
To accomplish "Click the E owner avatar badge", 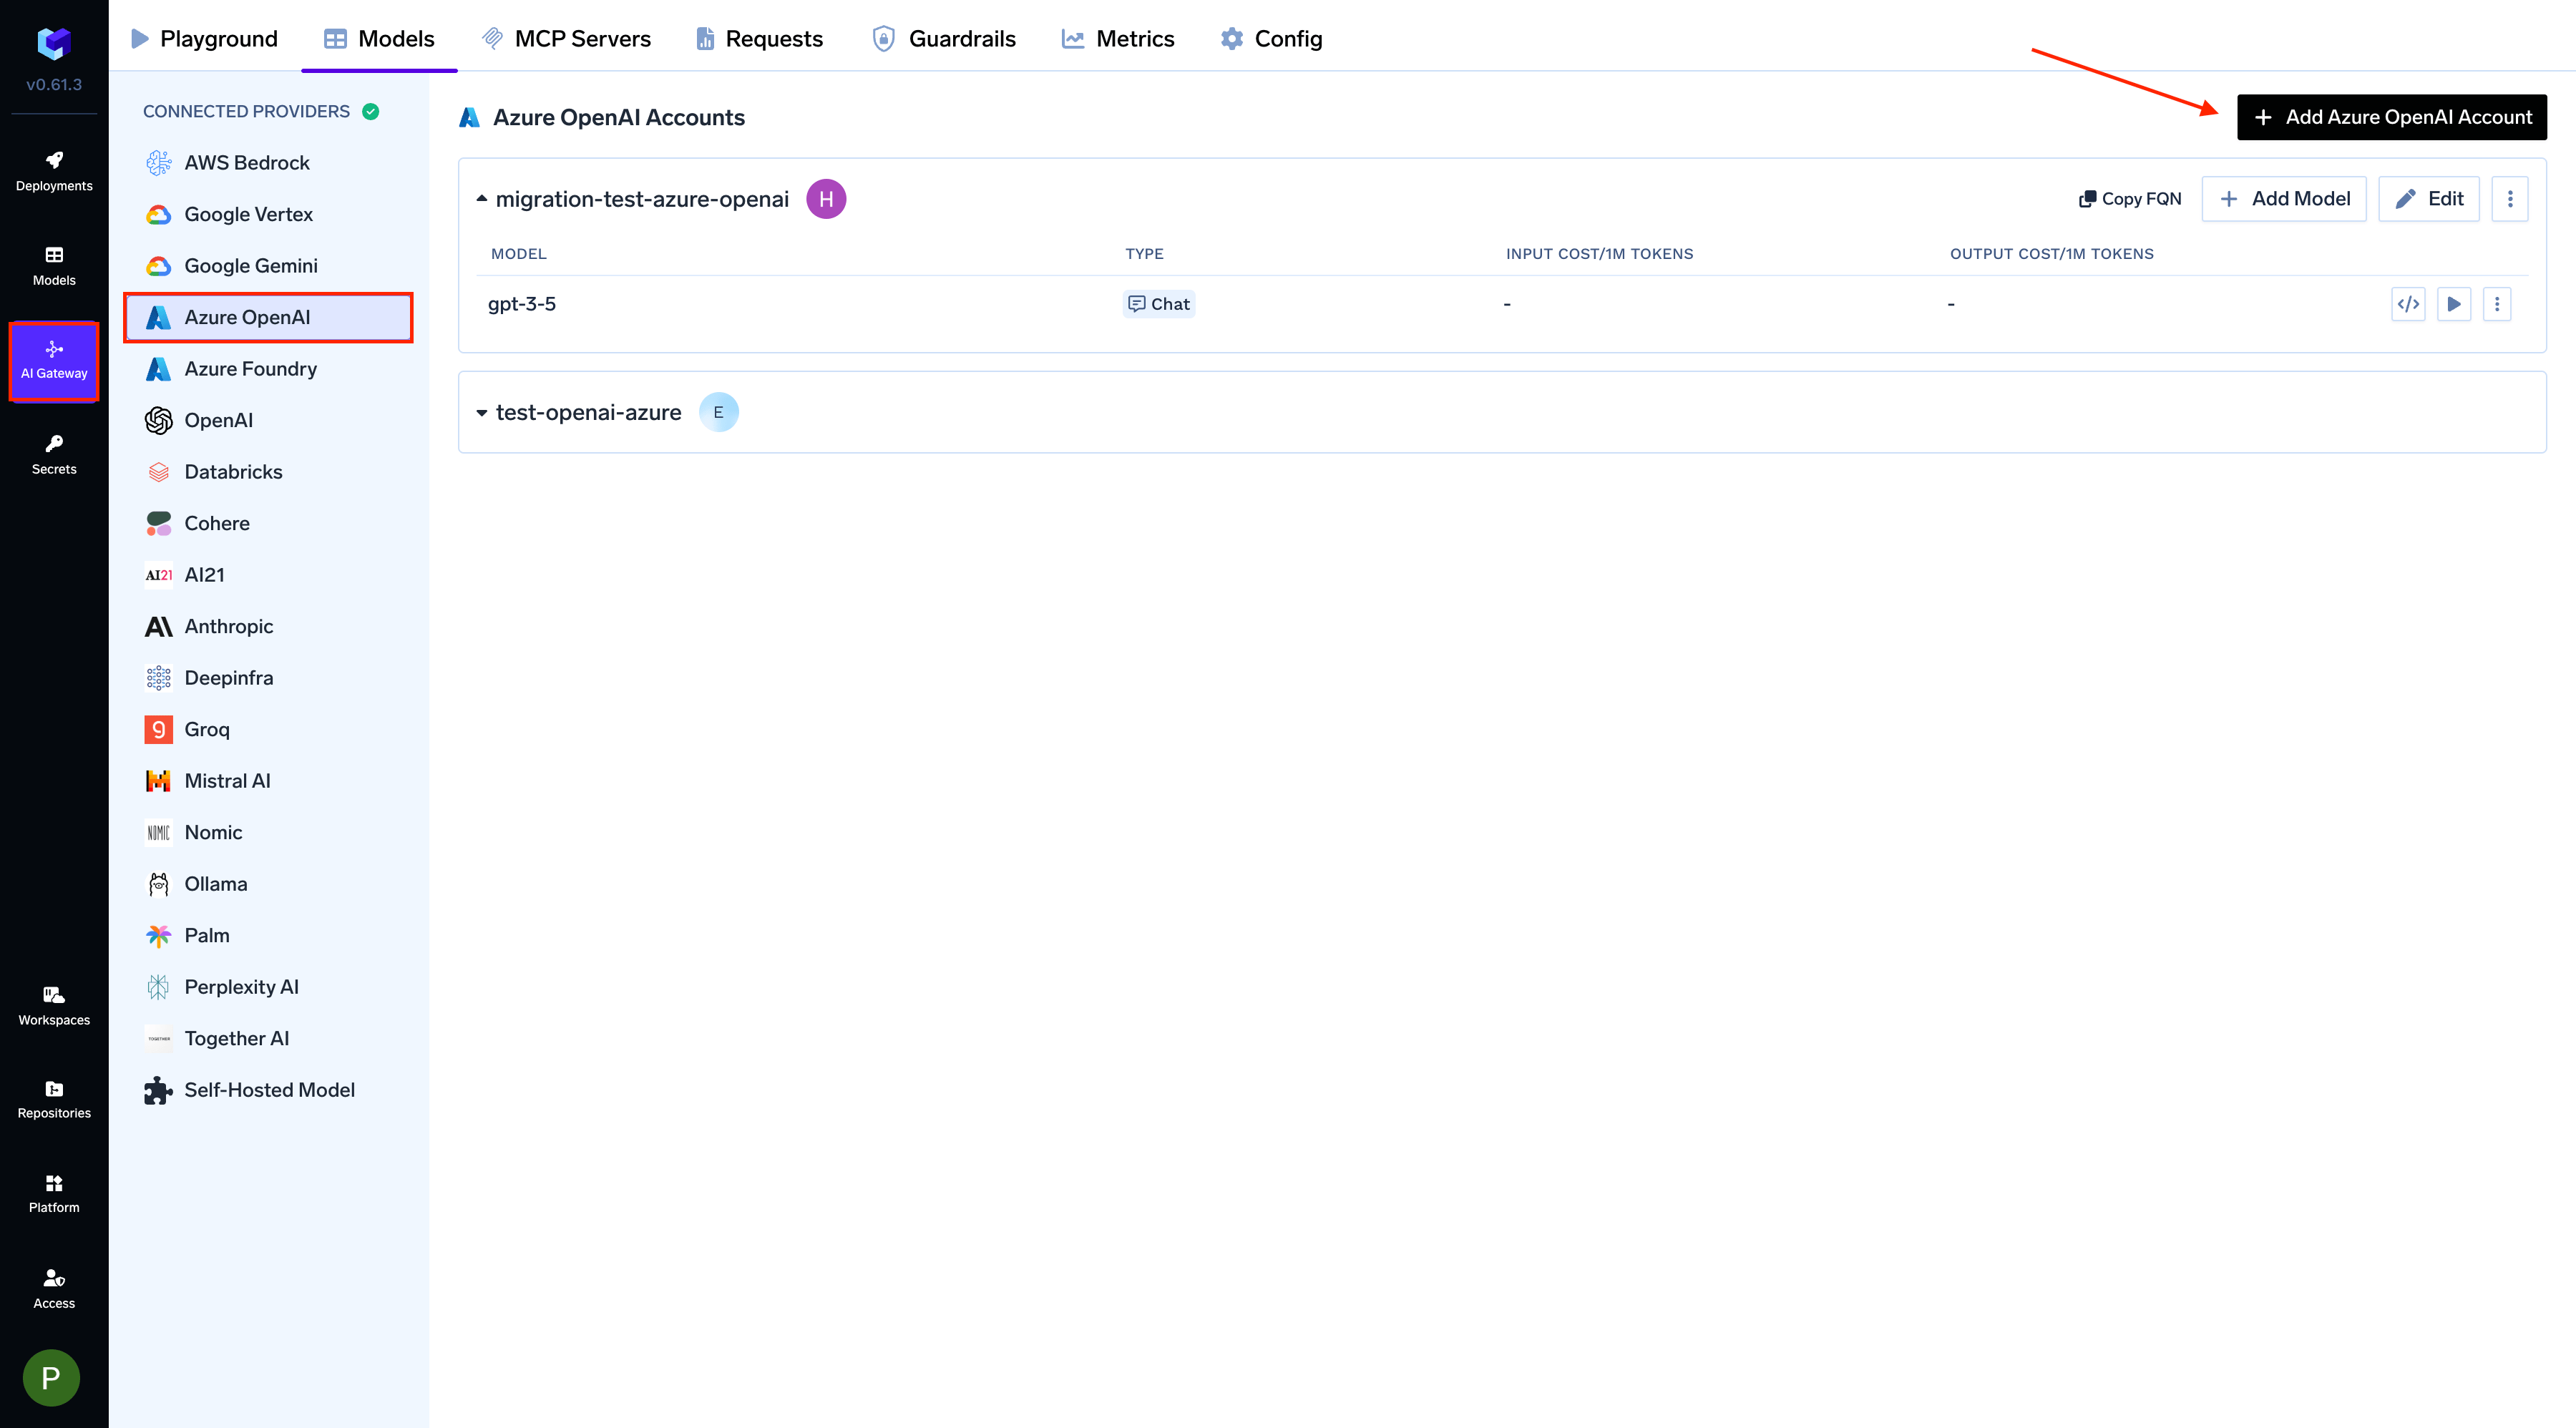I will pyautogui.click(x=718, y=412).
